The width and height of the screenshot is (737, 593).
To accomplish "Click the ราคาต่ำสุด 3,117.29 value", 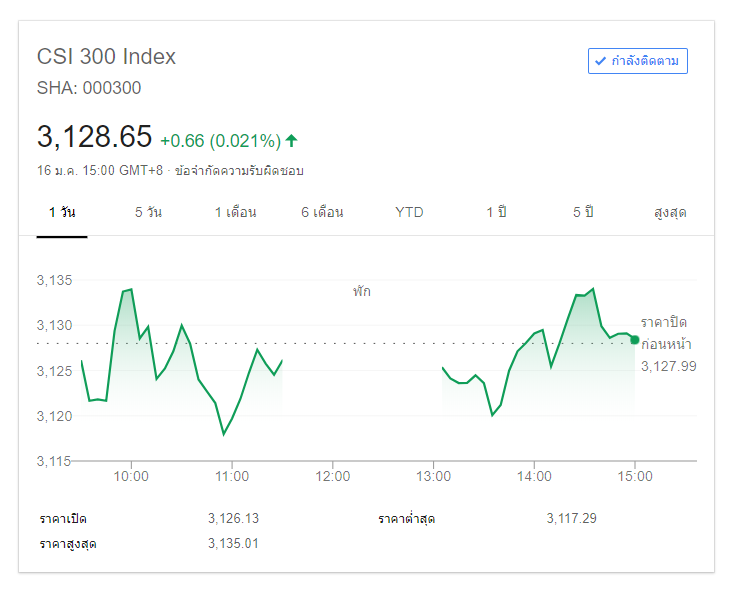I will point(572,518).
